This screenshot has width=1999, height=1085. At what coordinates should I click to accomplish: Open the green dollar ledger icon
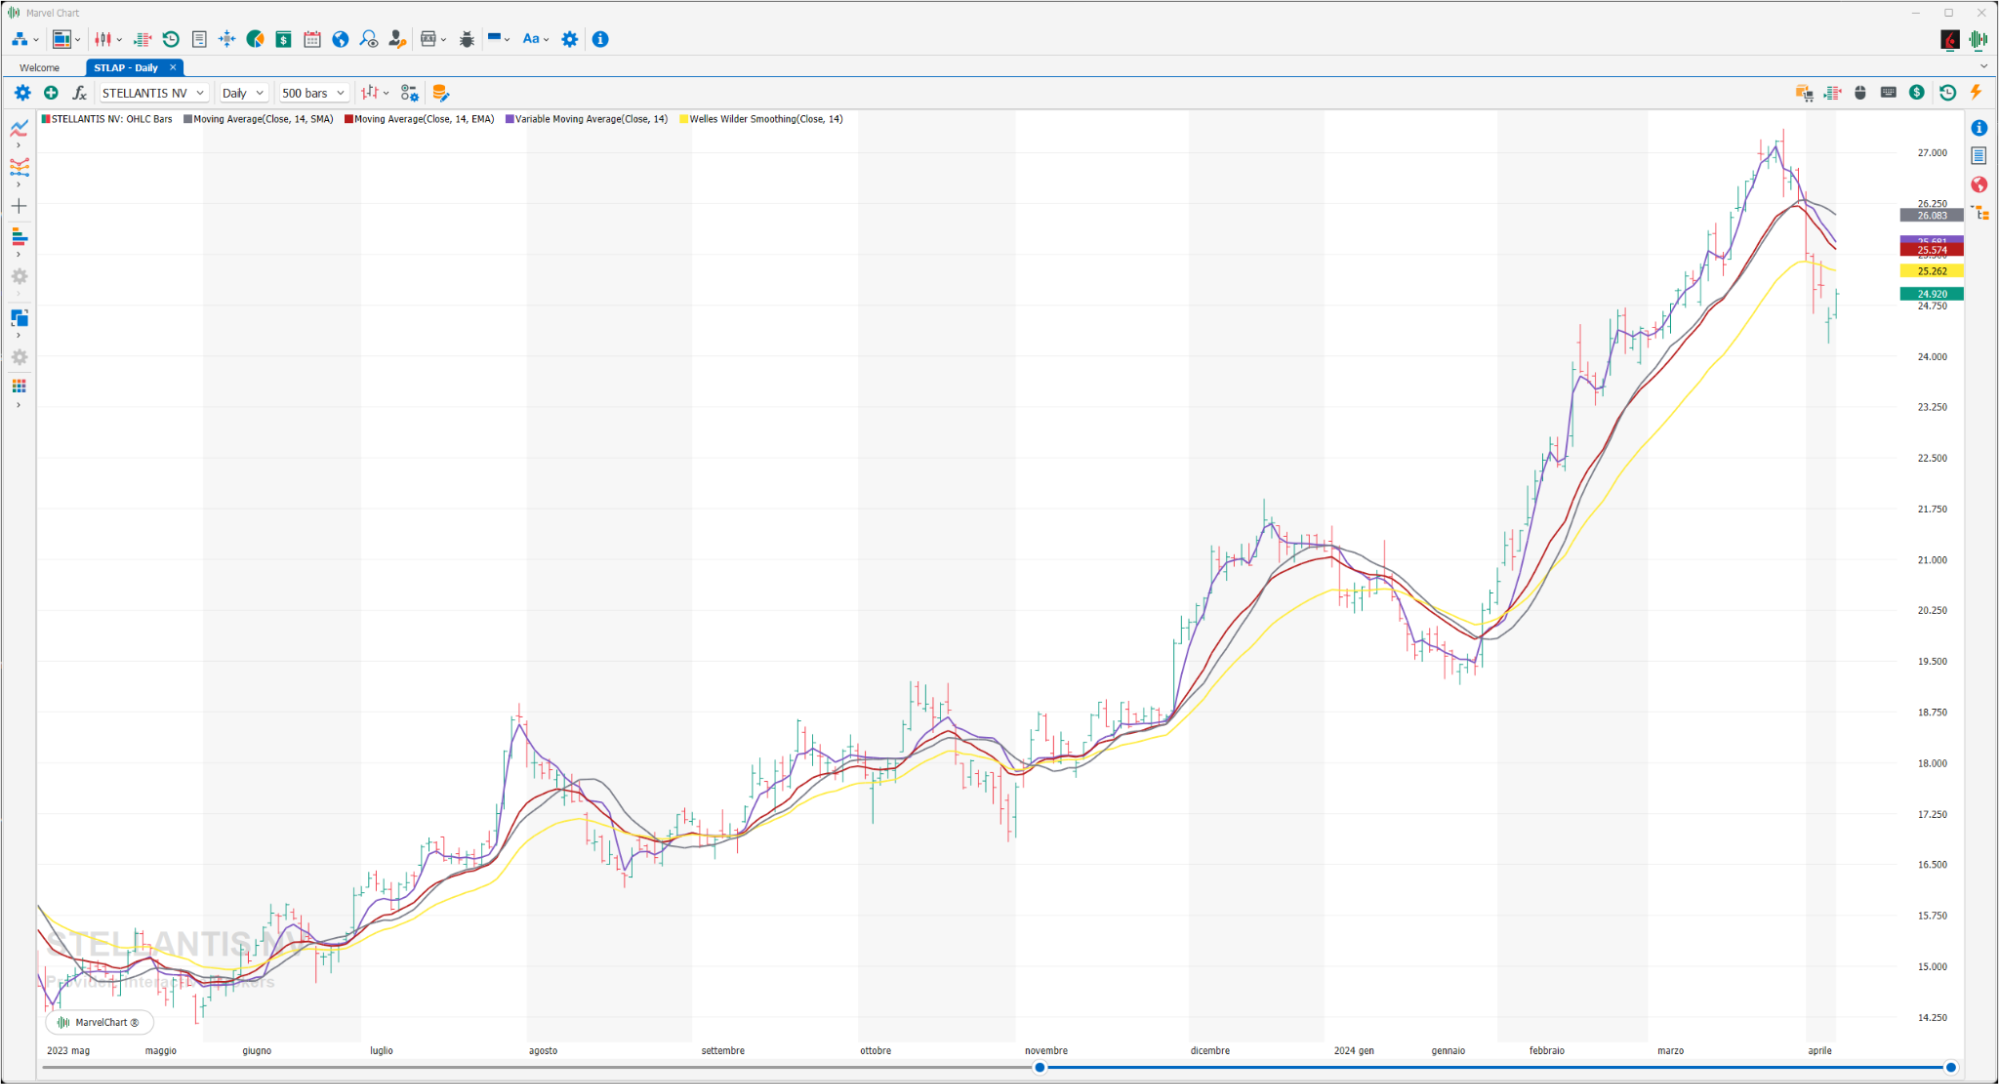[284, 39]
